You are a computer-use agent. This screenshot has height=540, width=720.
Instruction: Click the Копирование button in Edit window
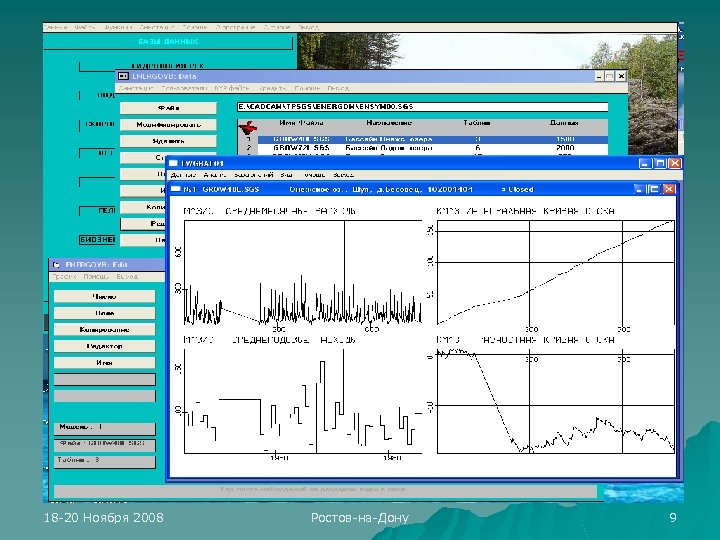tap(105, 329)
